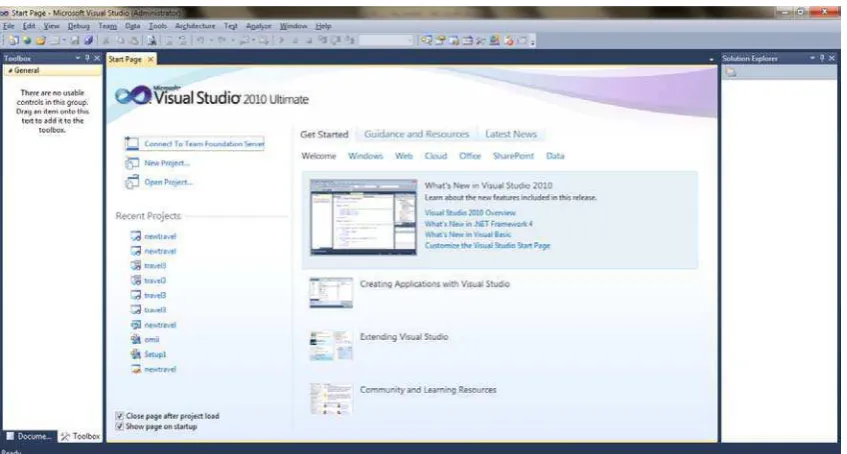Switch to the Latest News tab
The height and width of the screenshot is (454, 847).
511,134
